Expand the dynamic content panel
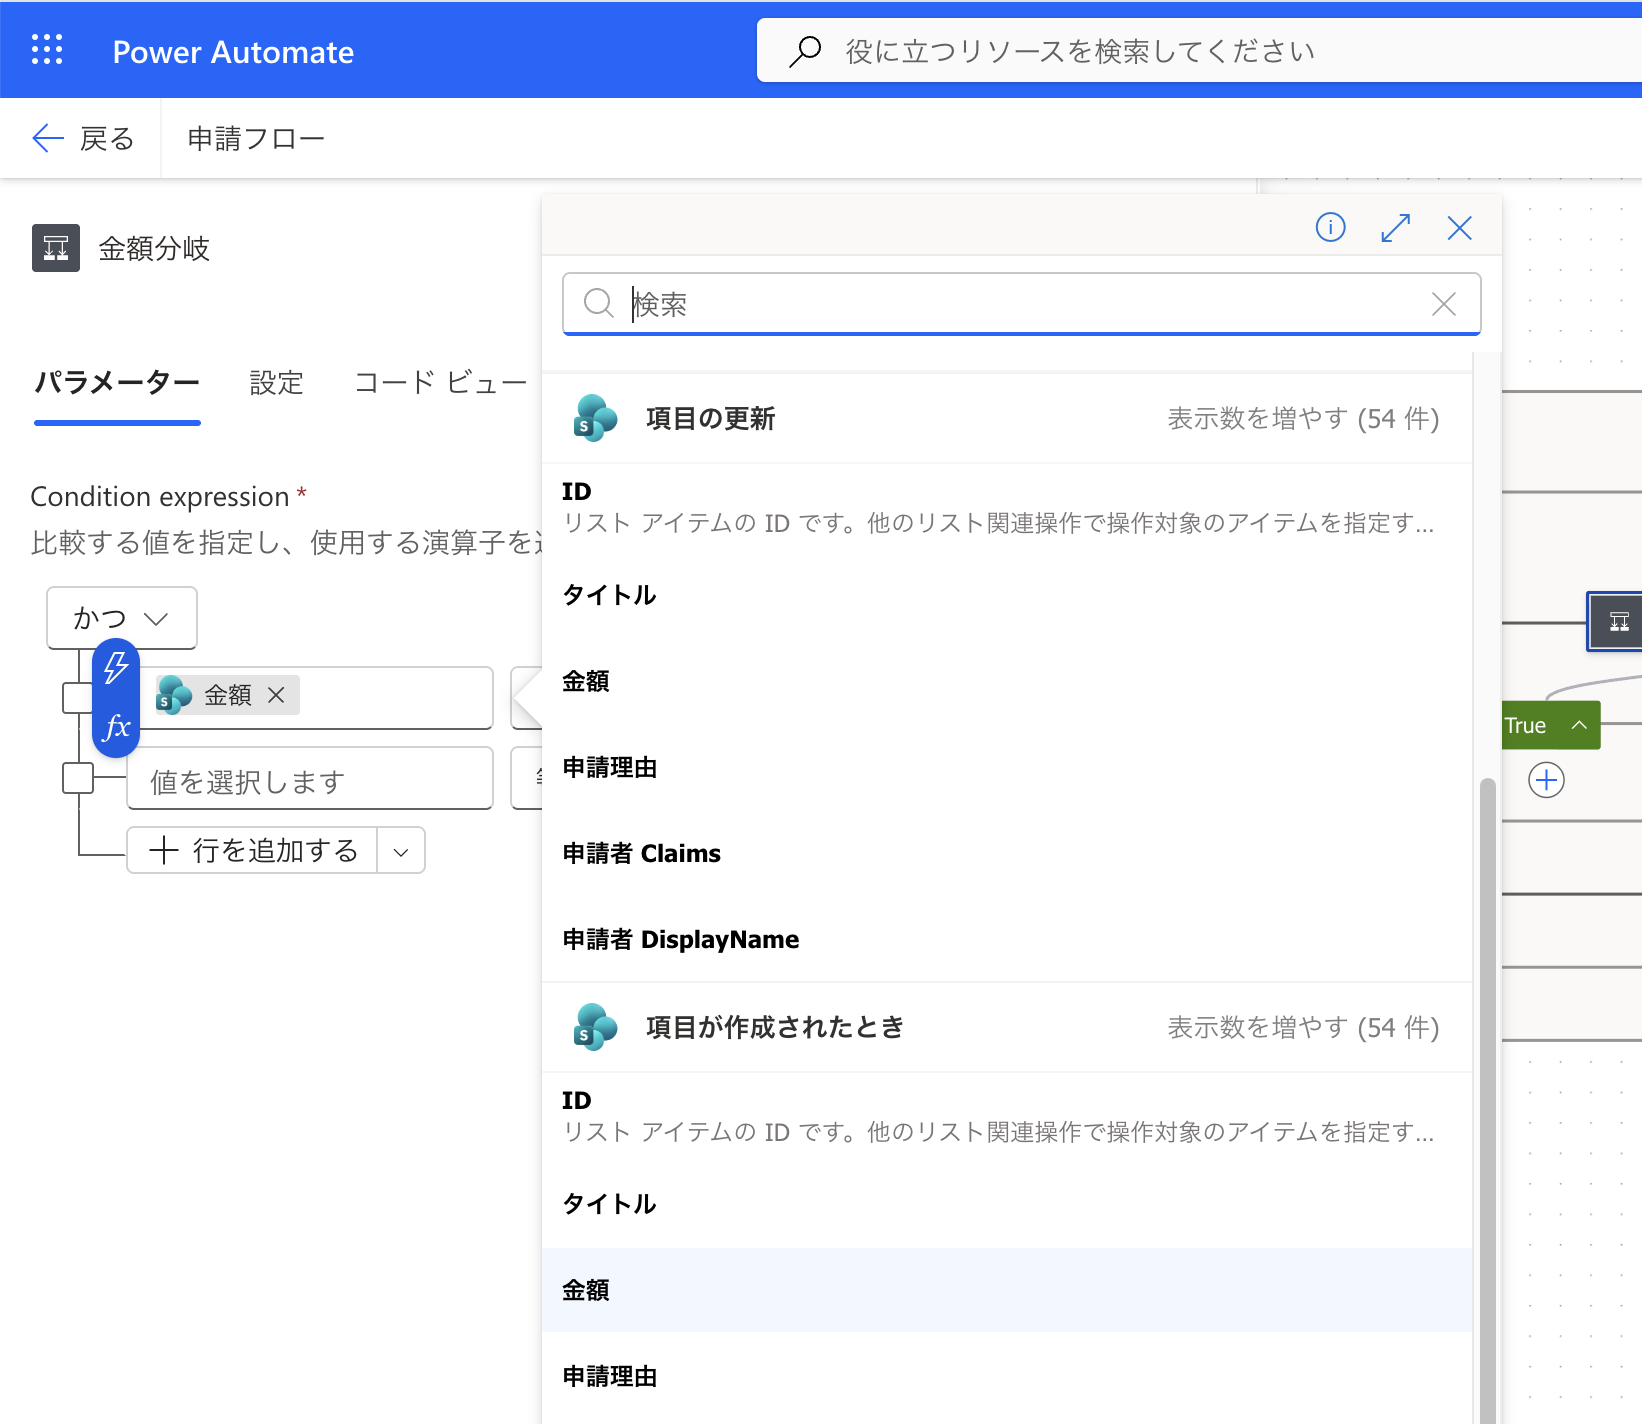1642x1424 pixels. pos(1396,228)
